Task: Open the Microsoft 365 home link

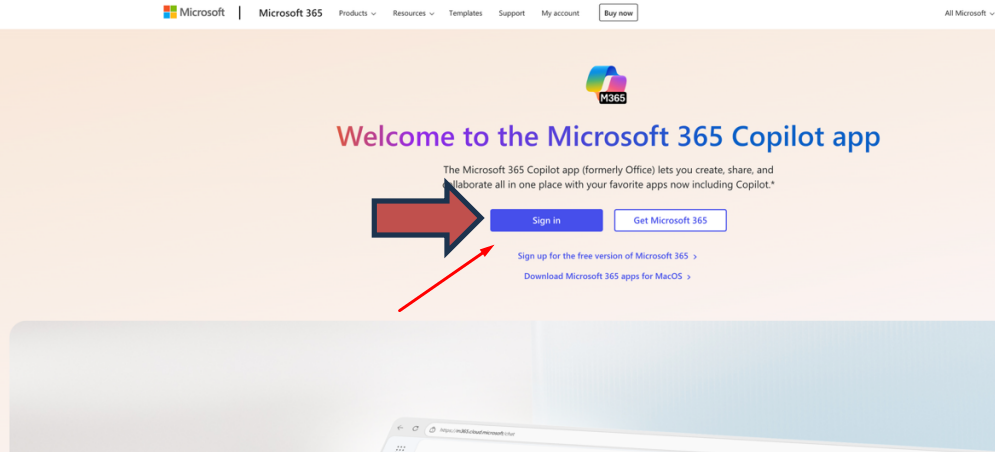Action: pyautogui.click(x=291, y=13)
